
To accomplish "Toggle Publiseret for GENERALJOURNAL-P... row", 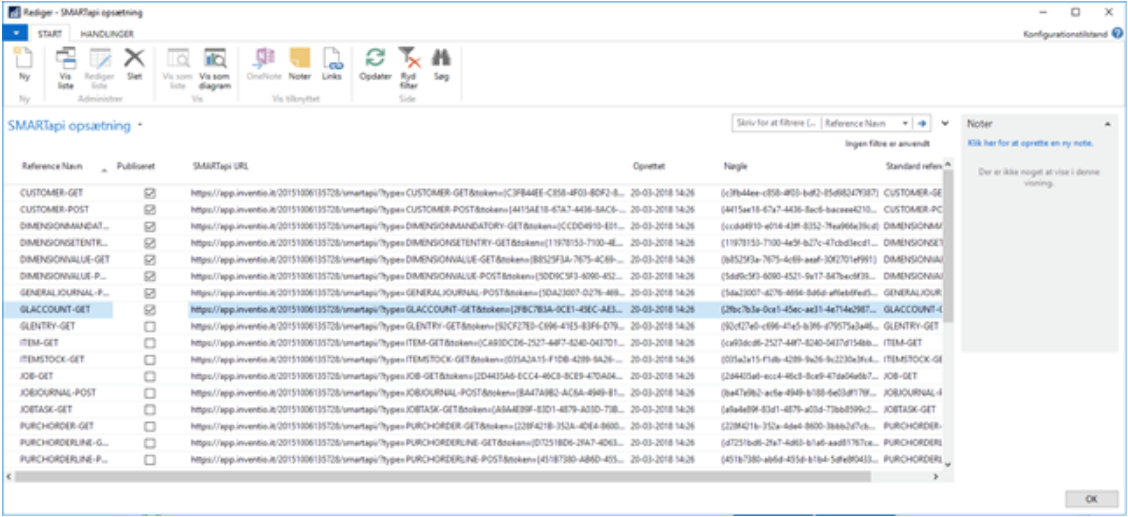I will 150,293.
